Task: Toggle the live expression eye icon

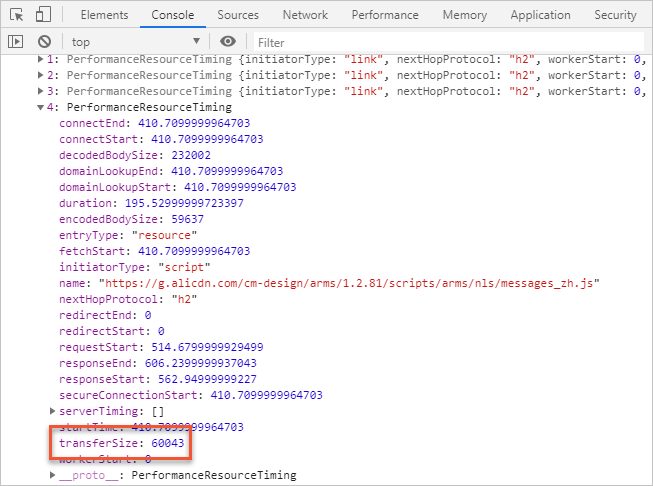Action: point(228,41)
